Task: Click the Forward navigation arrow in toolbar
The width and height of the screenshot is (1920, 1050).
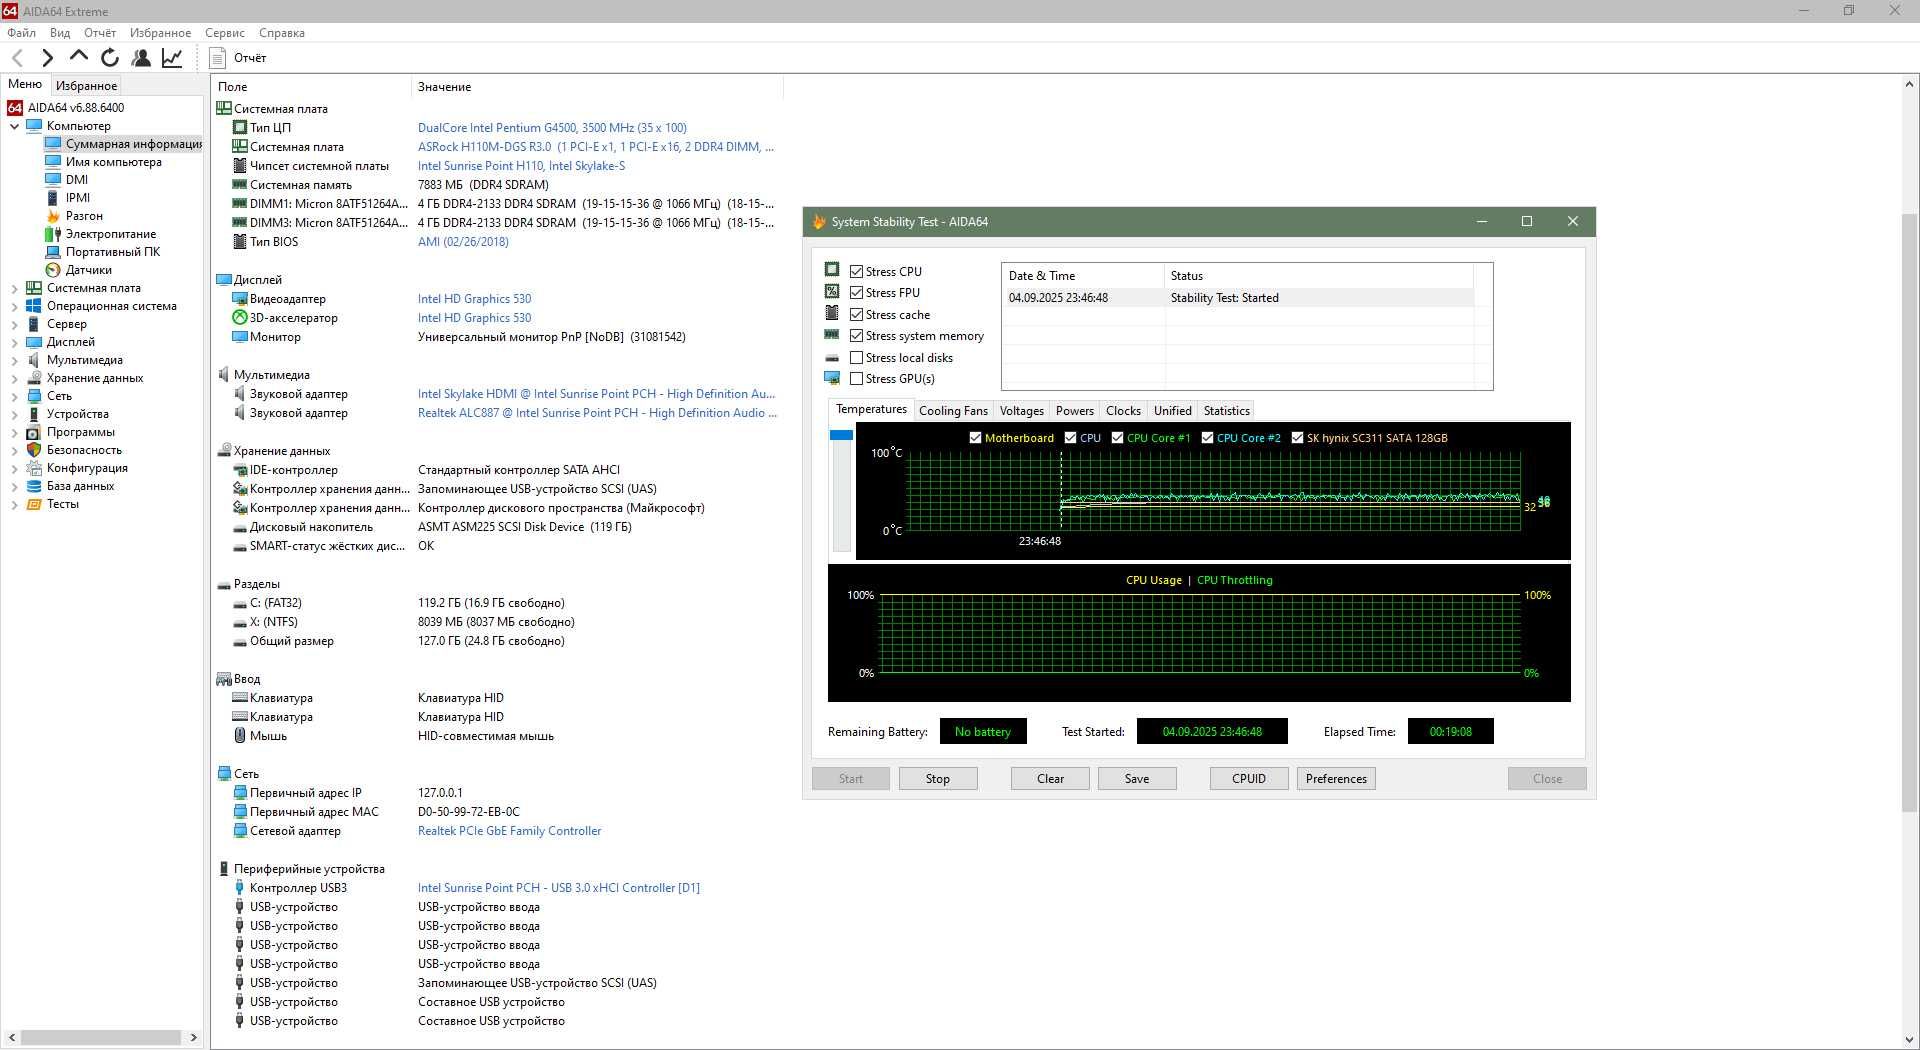Action: coord(47,58)
